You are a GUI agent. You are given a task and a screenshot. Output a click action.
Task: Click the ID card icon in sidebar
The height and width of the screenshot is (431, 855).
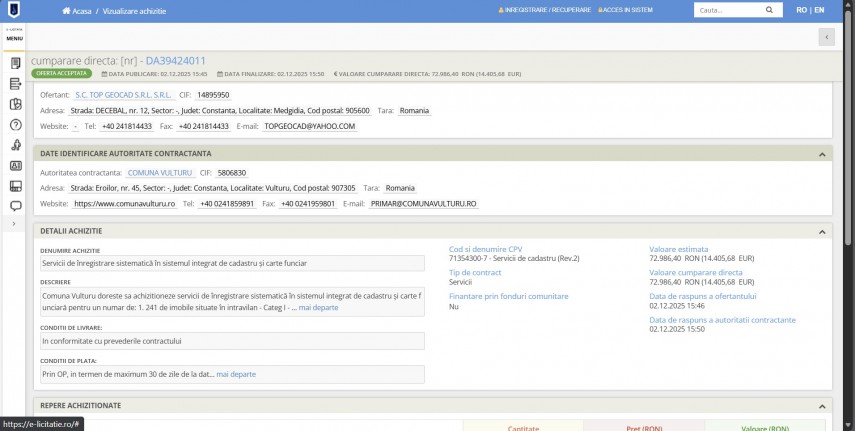[x=15, y=166]
